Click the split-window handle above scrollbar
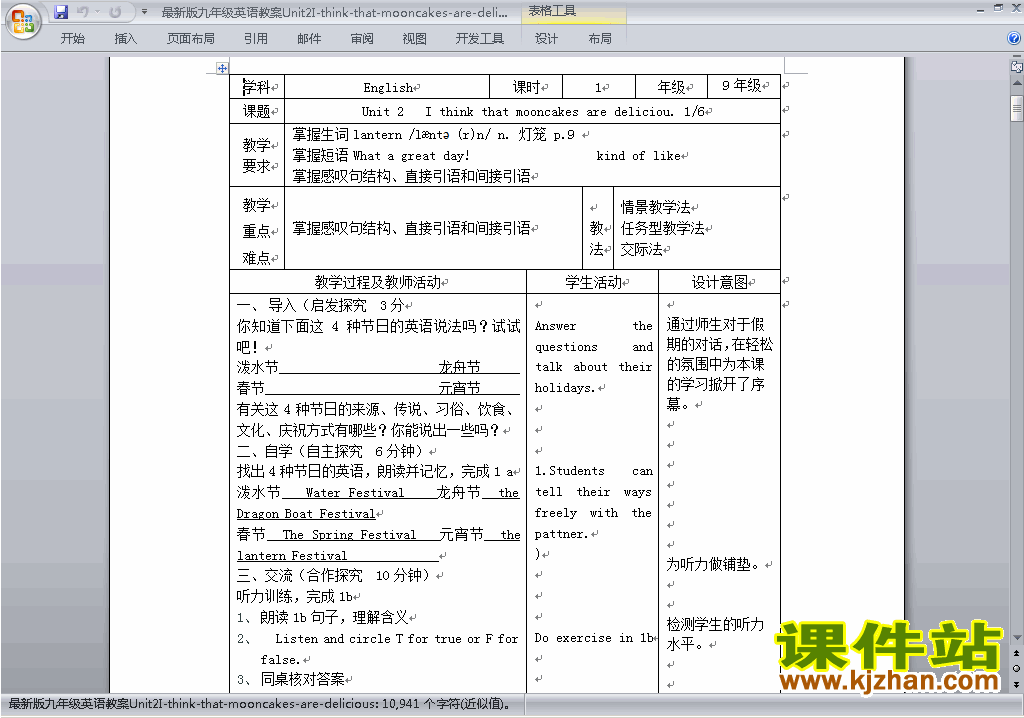Screen dimensions: 1024x718 click(x=1016, y=56)
